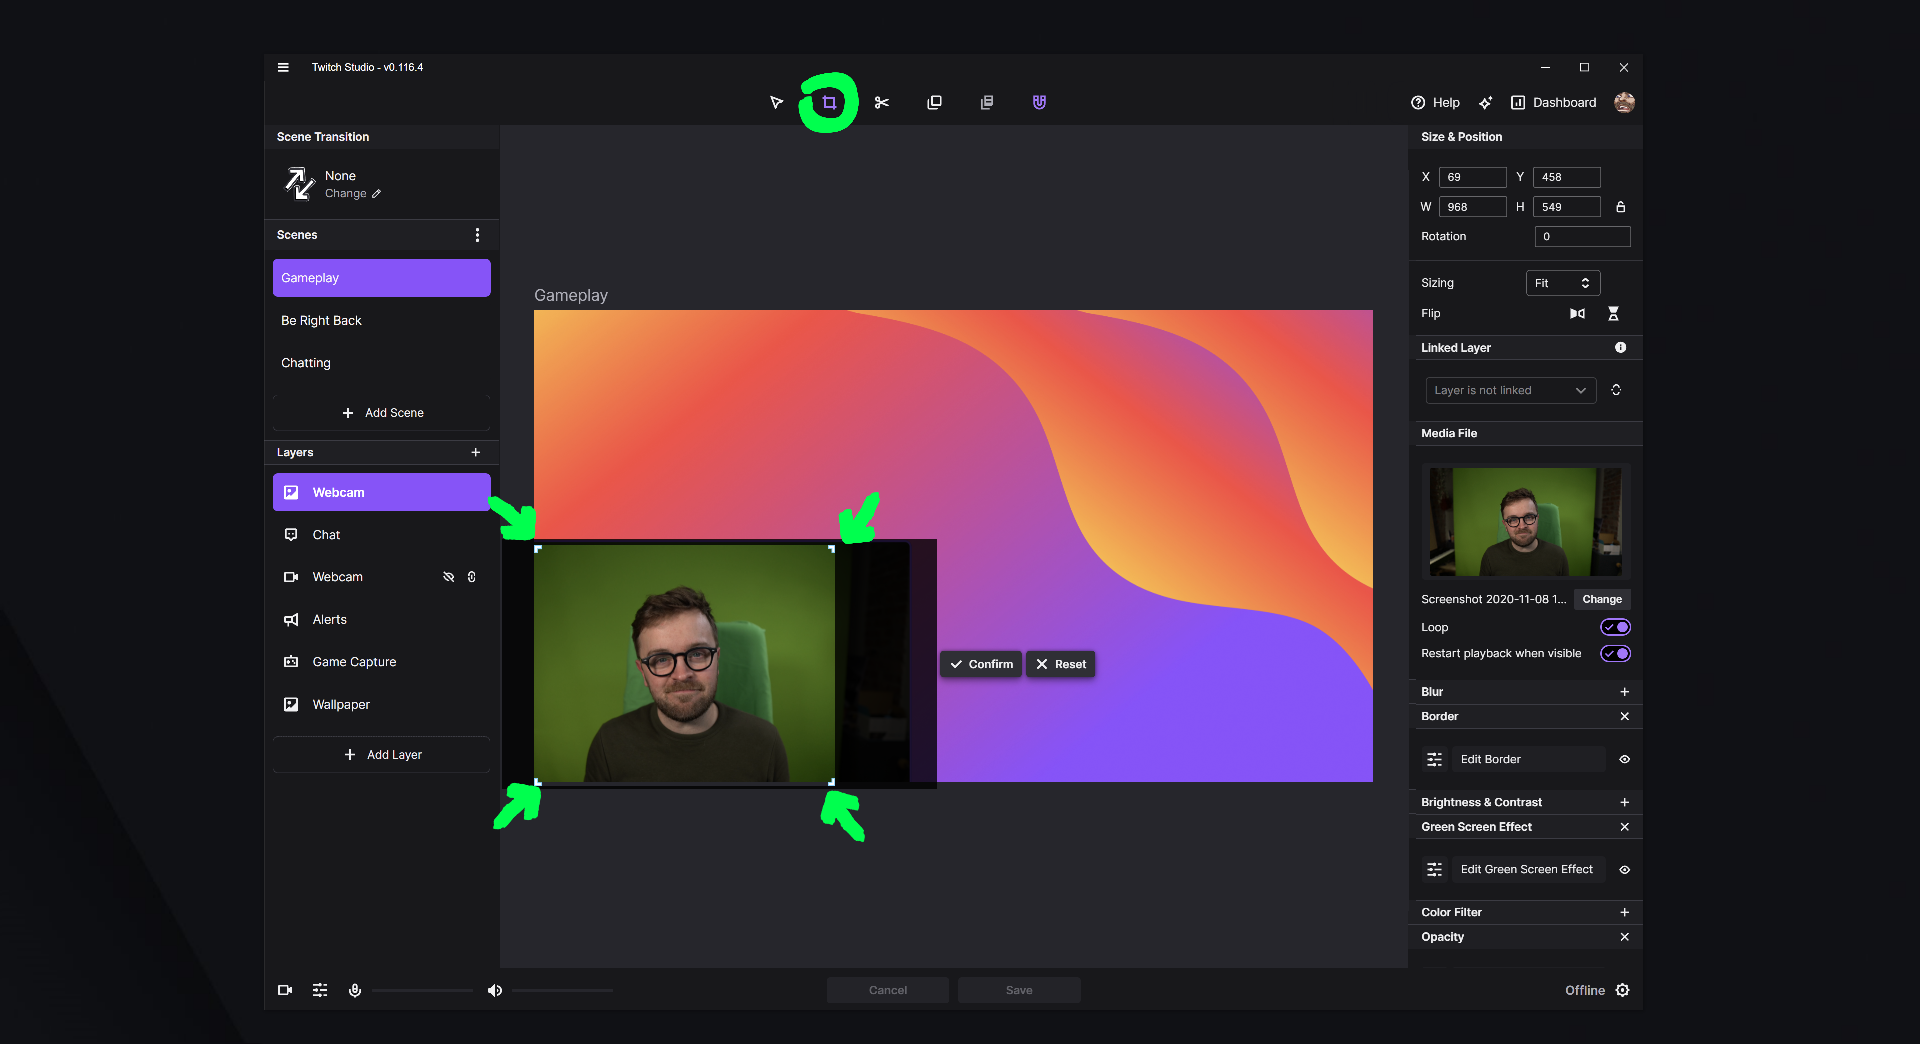Toggle Border effect visibility eye icon
The width and height of the screenshot is (1920, 1044).
(x=1624, y=760)
